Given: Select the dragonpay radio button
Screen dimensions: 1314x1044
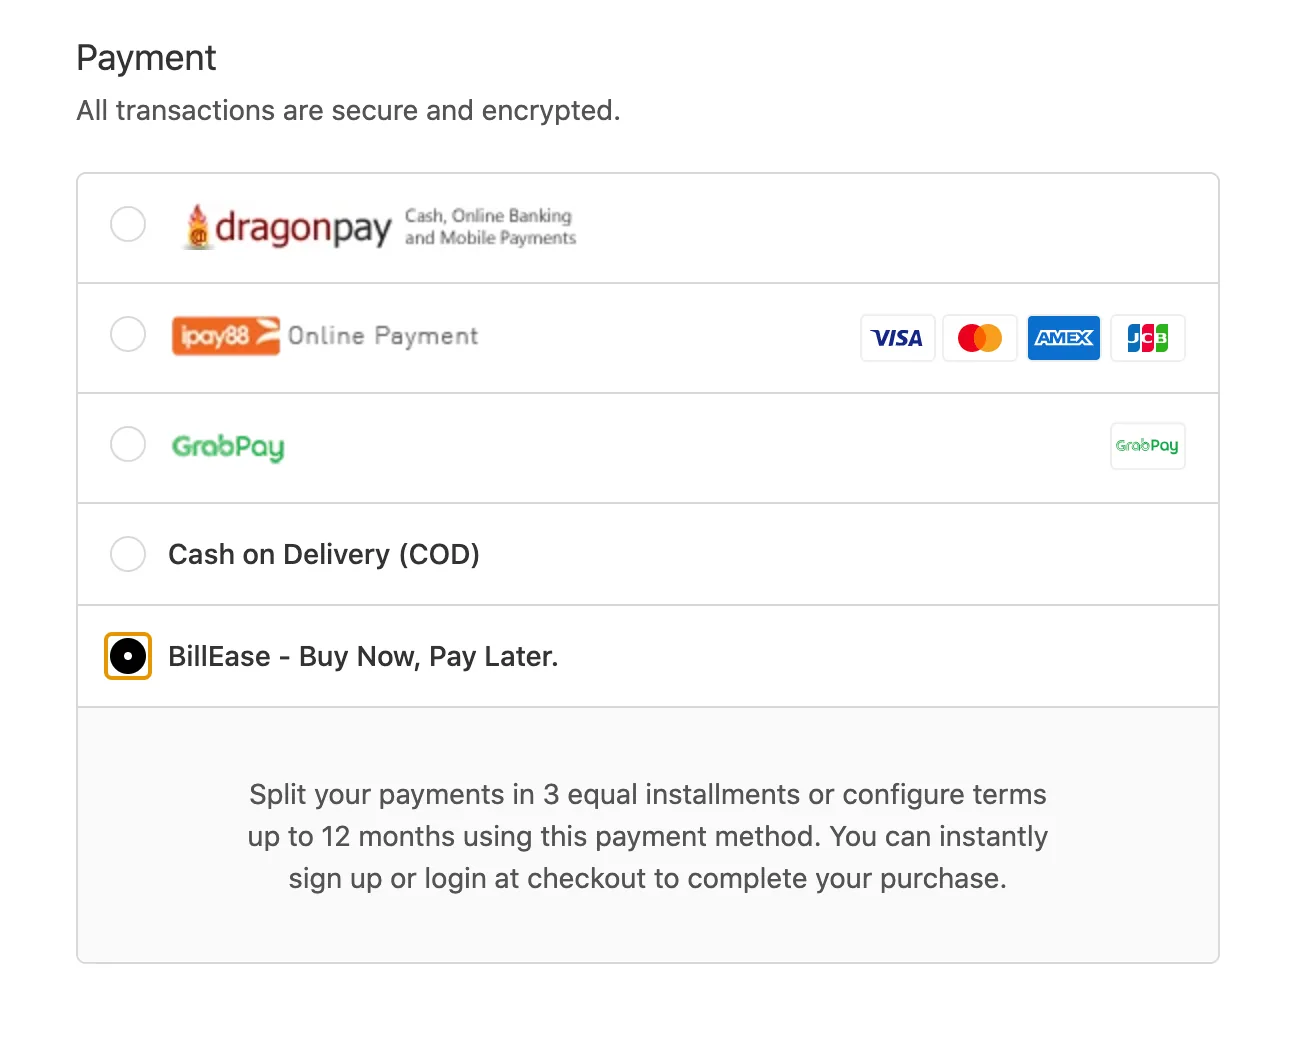Looking at the screenshot, I should [128, 224].
